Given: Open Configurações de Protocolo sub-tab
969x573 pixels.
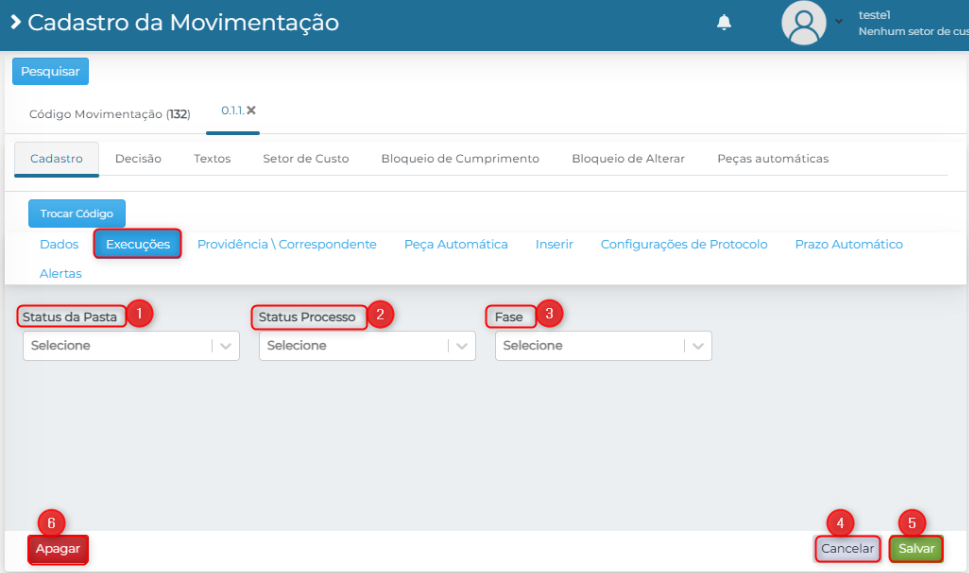Looking at the screenshot, I should [x=684, y=244].
